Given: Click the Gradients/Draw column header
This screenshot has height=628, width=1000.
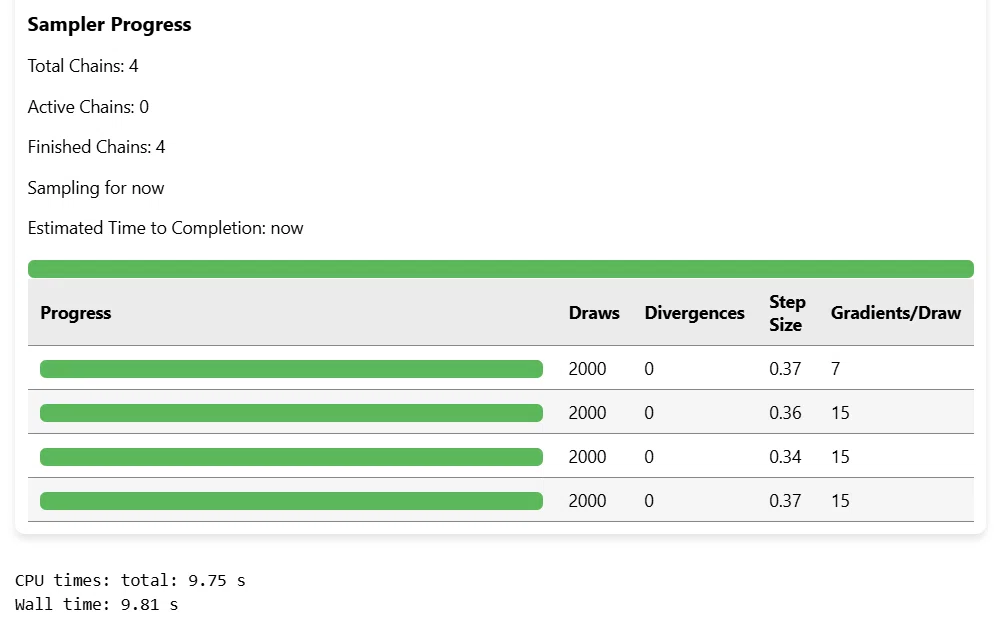Looking at the screenshot, I should [895, 313].
